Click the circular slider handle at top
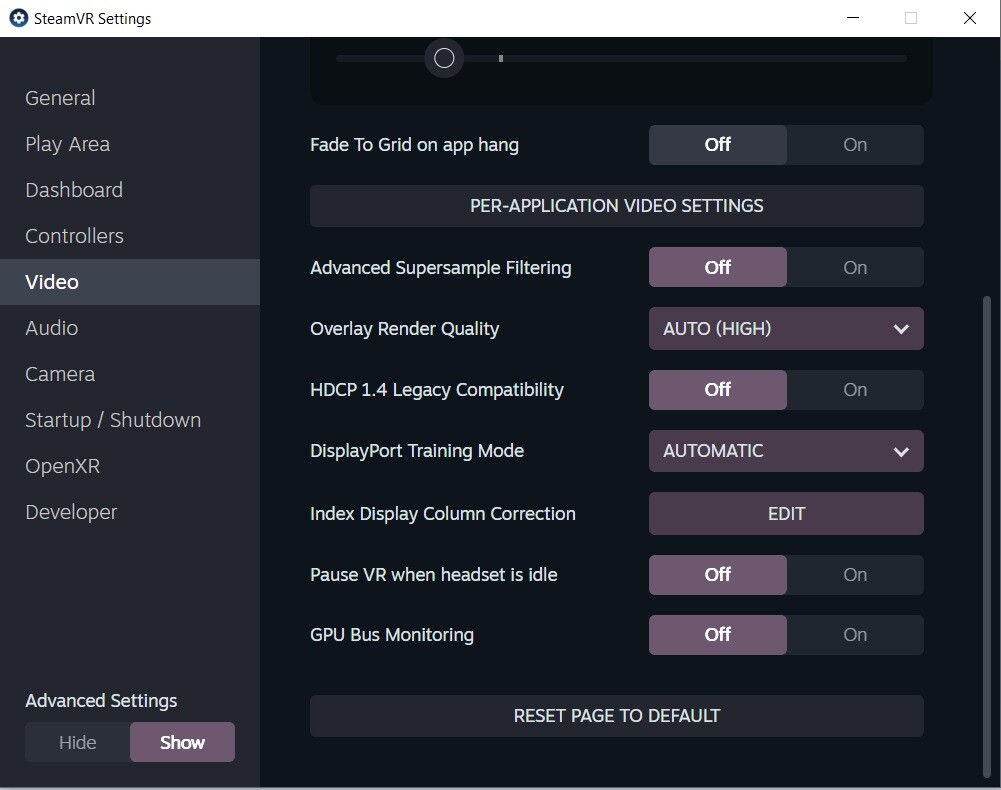 (444, 58)
